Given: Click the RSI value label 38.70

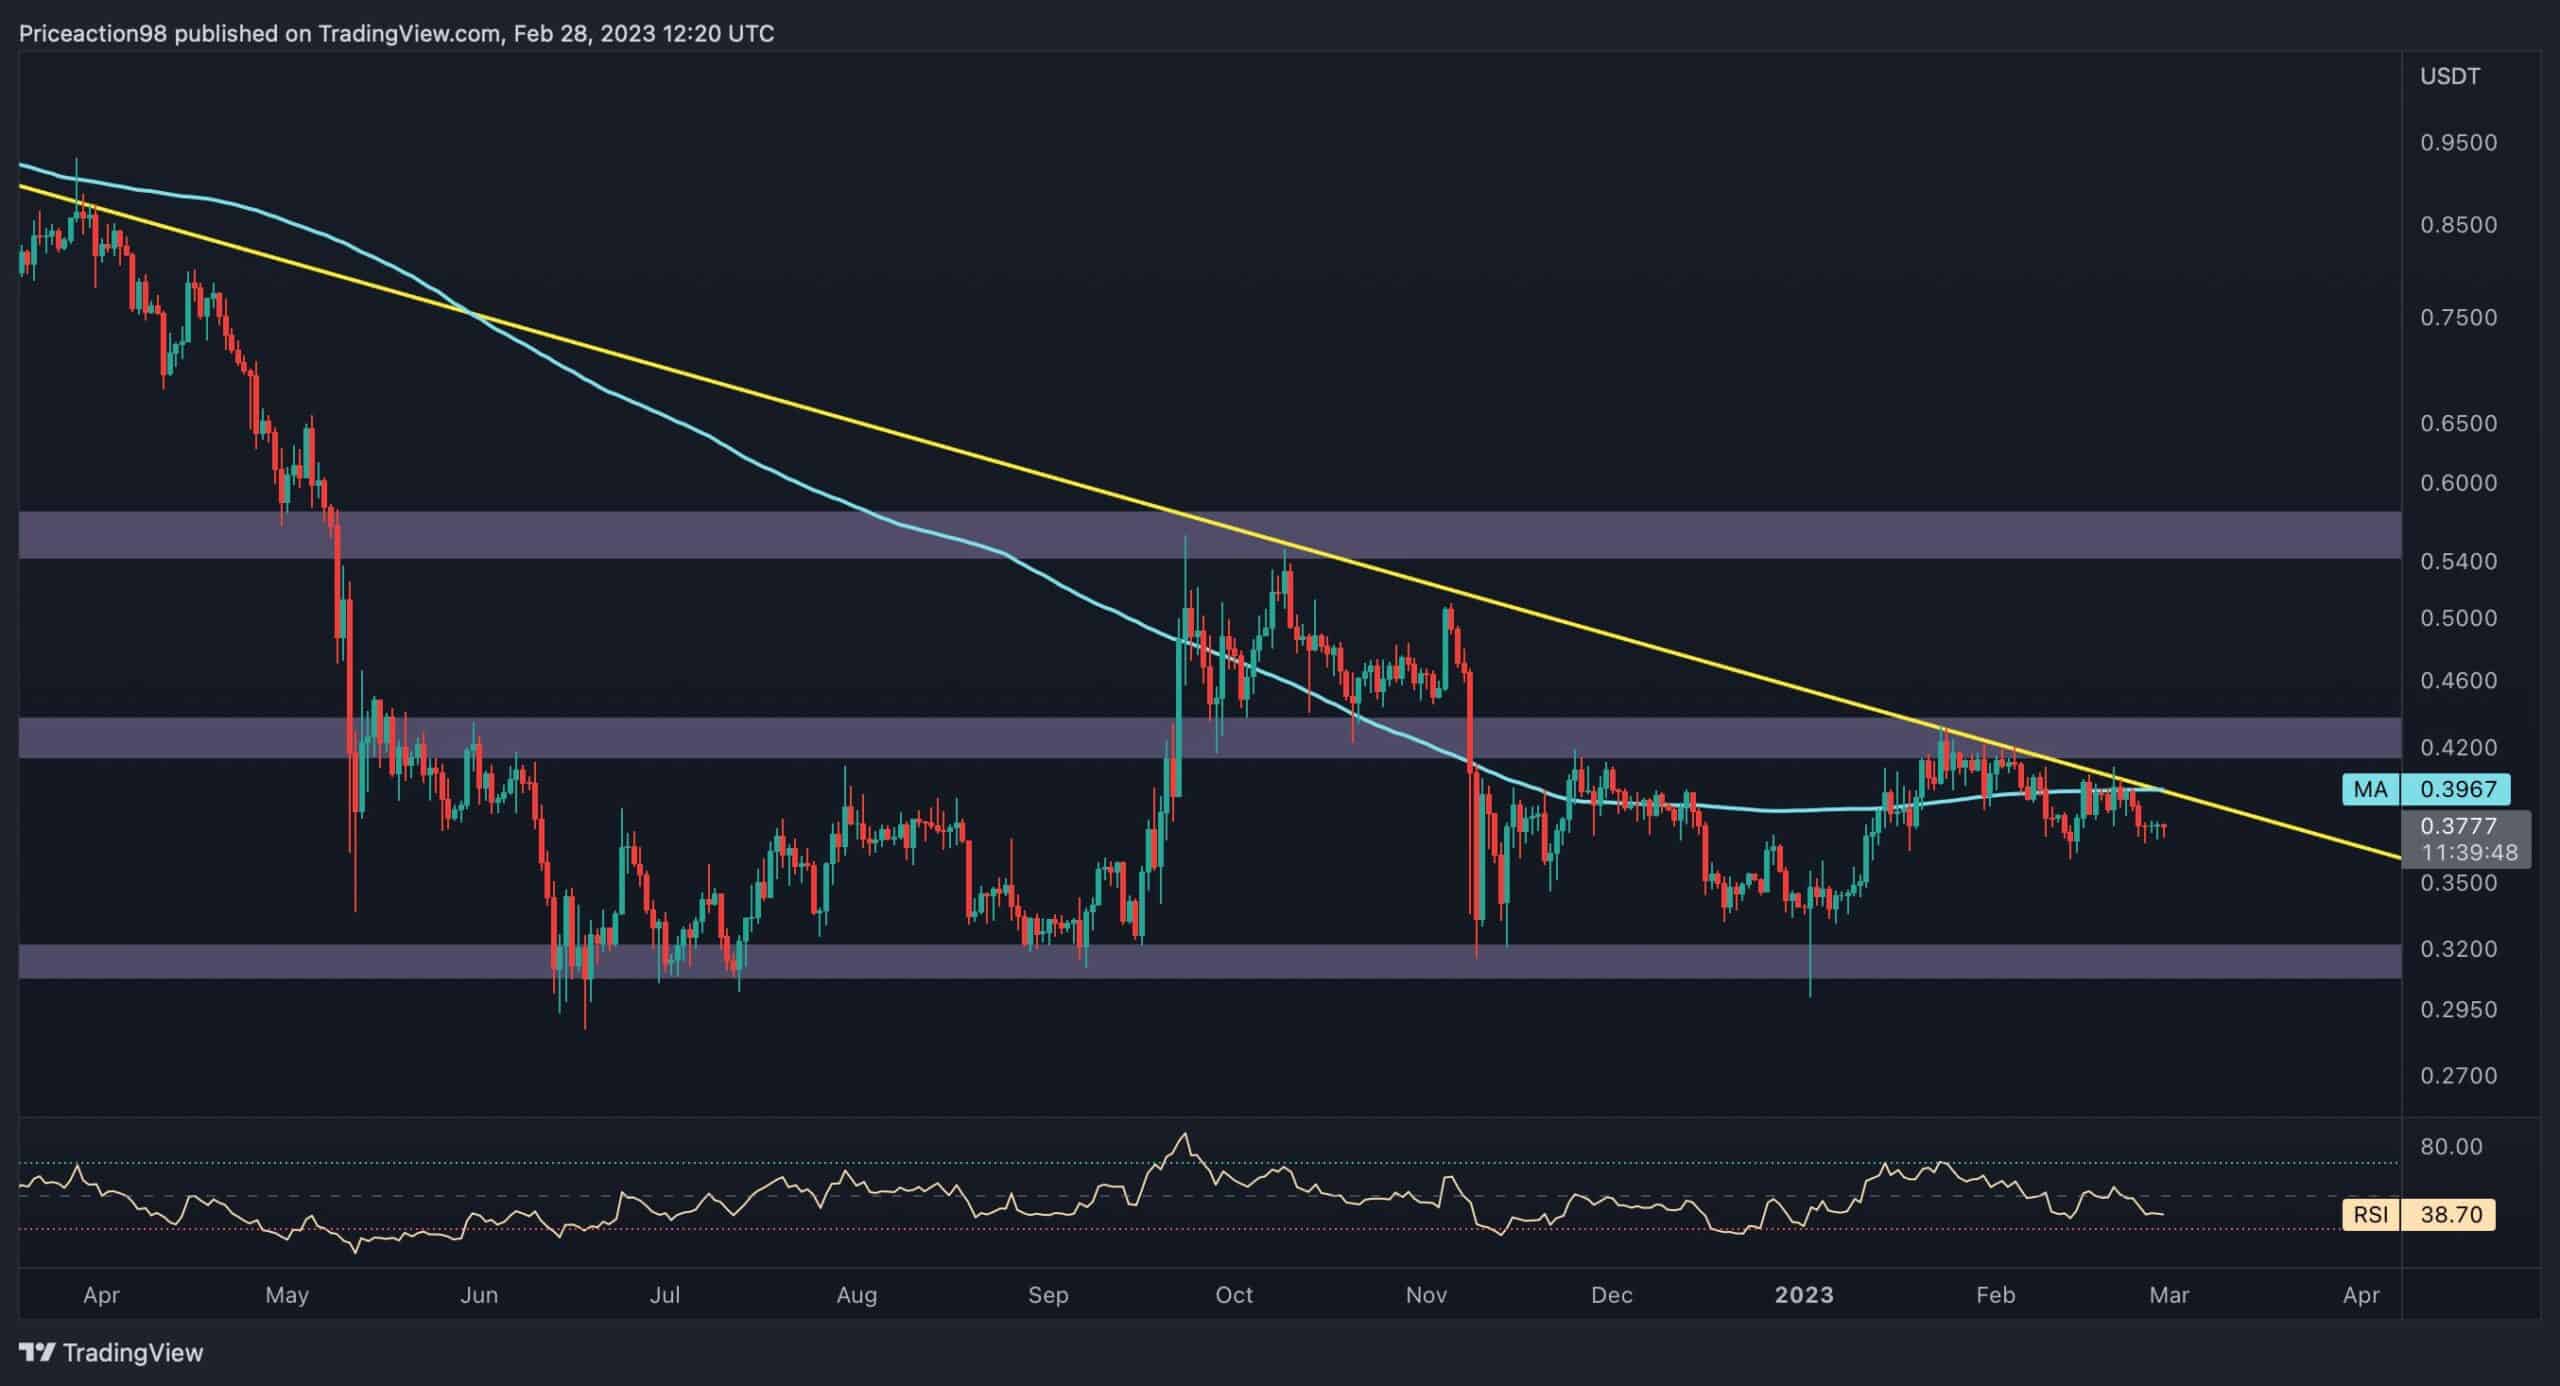Looking at the screenshot, I should pyautogui.click(x=2450, y=1215).
